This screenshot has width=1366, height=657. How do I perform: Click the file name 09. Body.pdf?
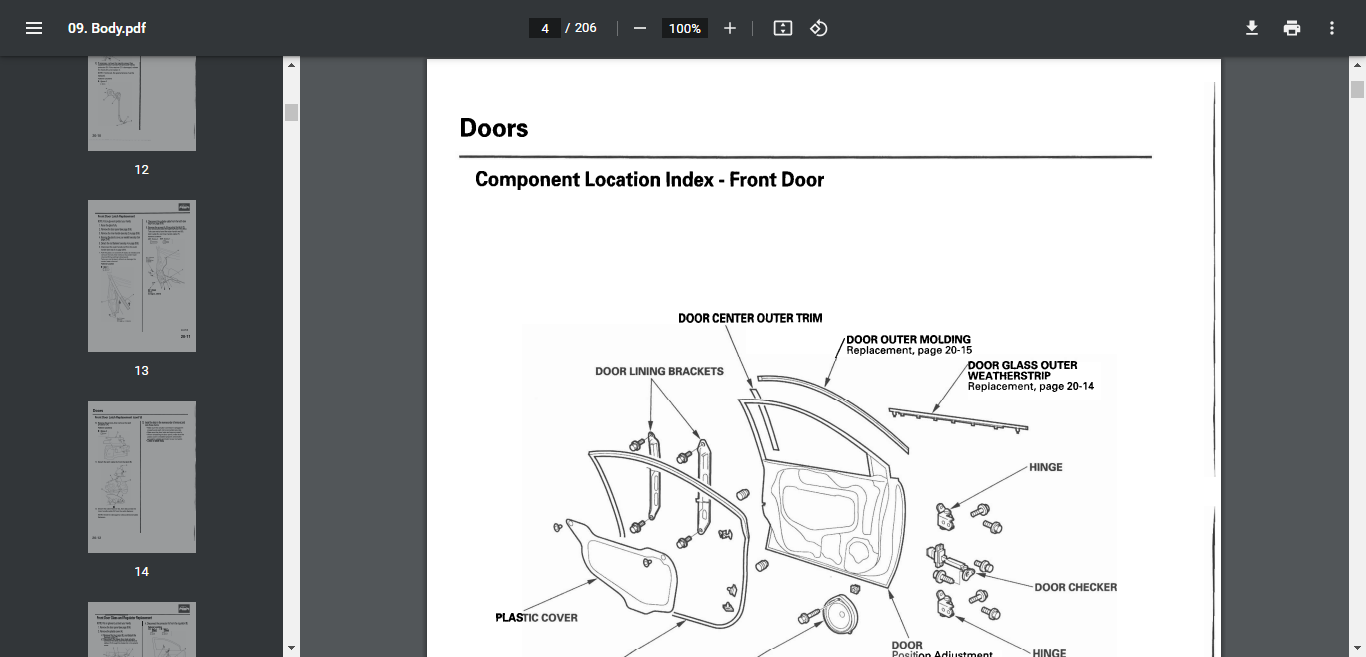pyautogui.click(x=107, y=28)
